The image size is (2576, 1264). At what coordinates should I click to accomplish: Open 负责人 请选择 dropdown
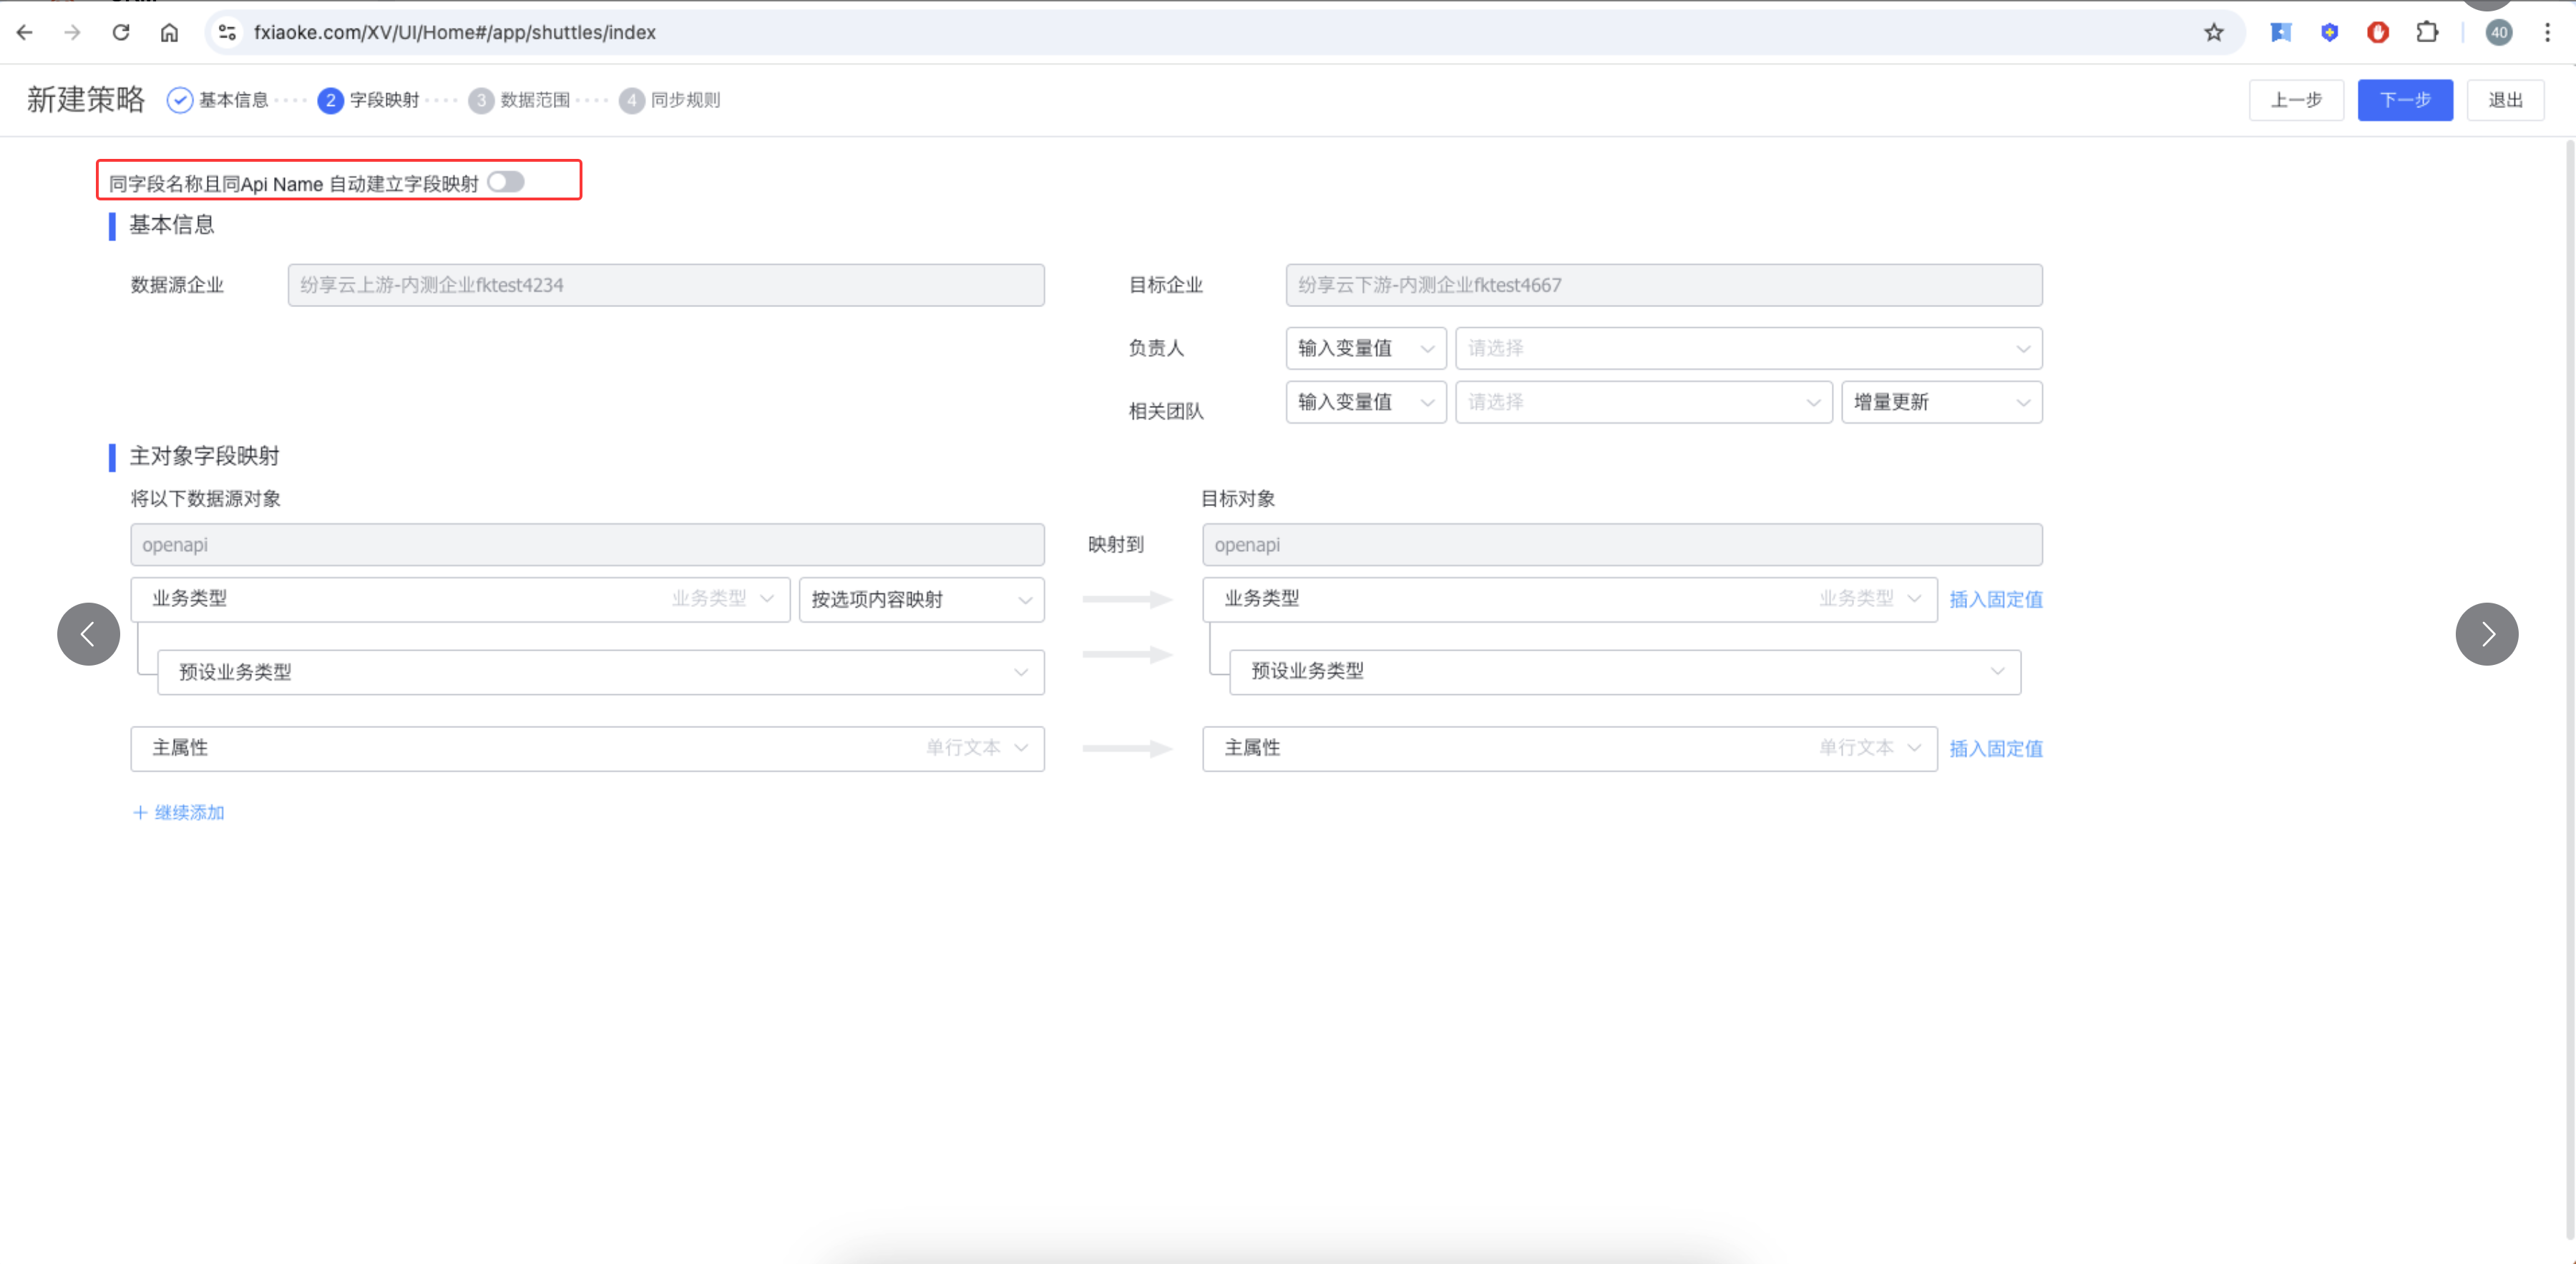(1748, 348)
